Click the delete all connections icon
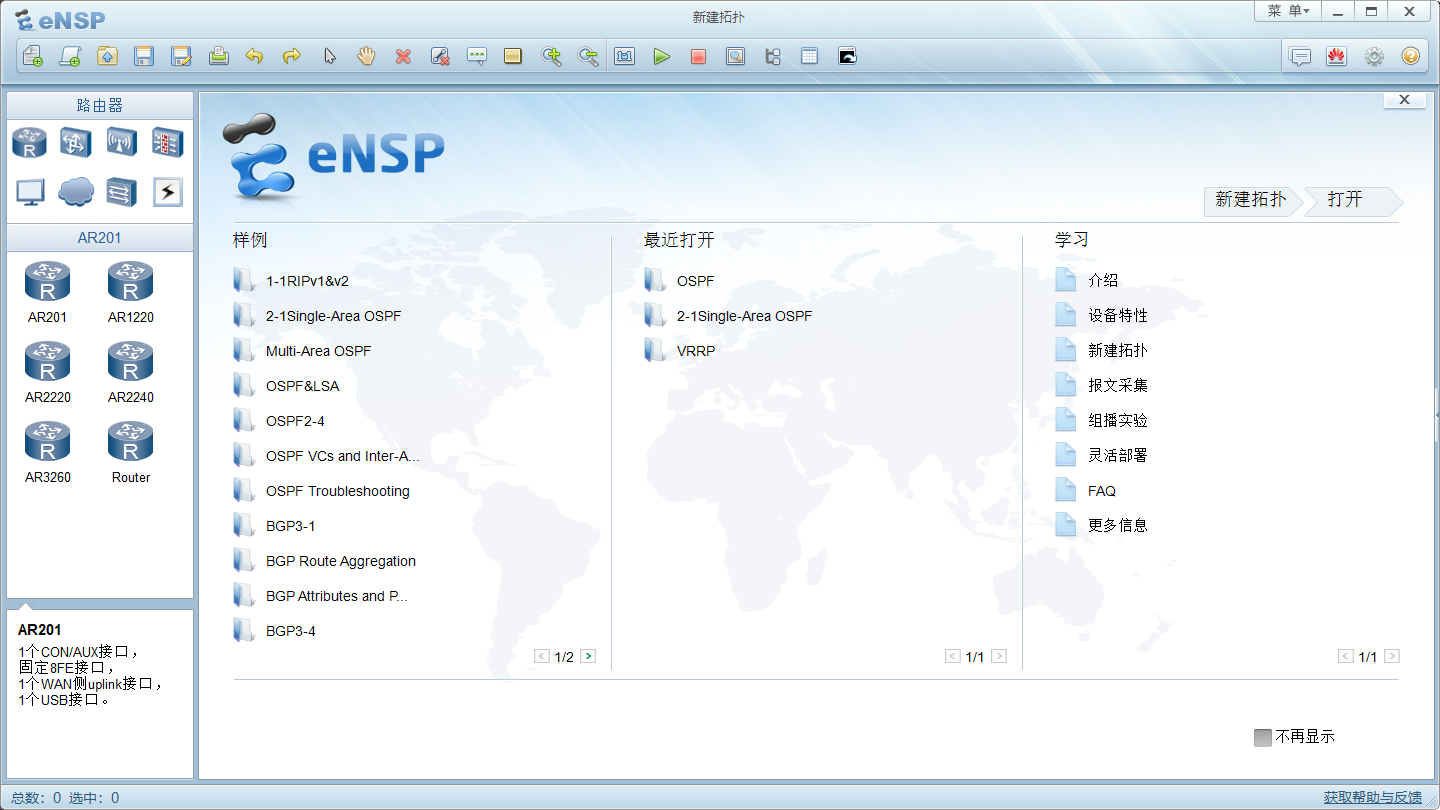1440x810 pixels. point(440,56)
